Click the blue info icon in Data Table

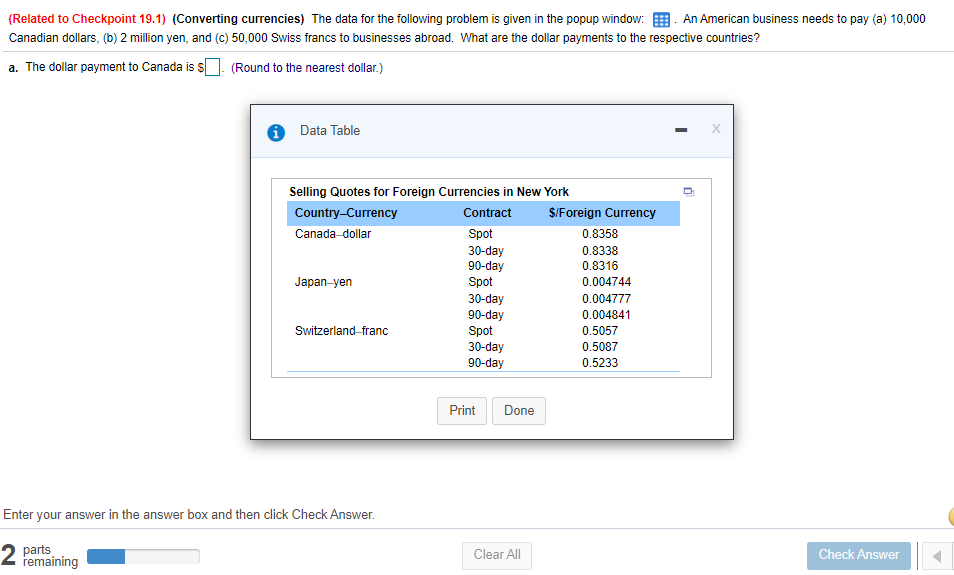[276, 132]
